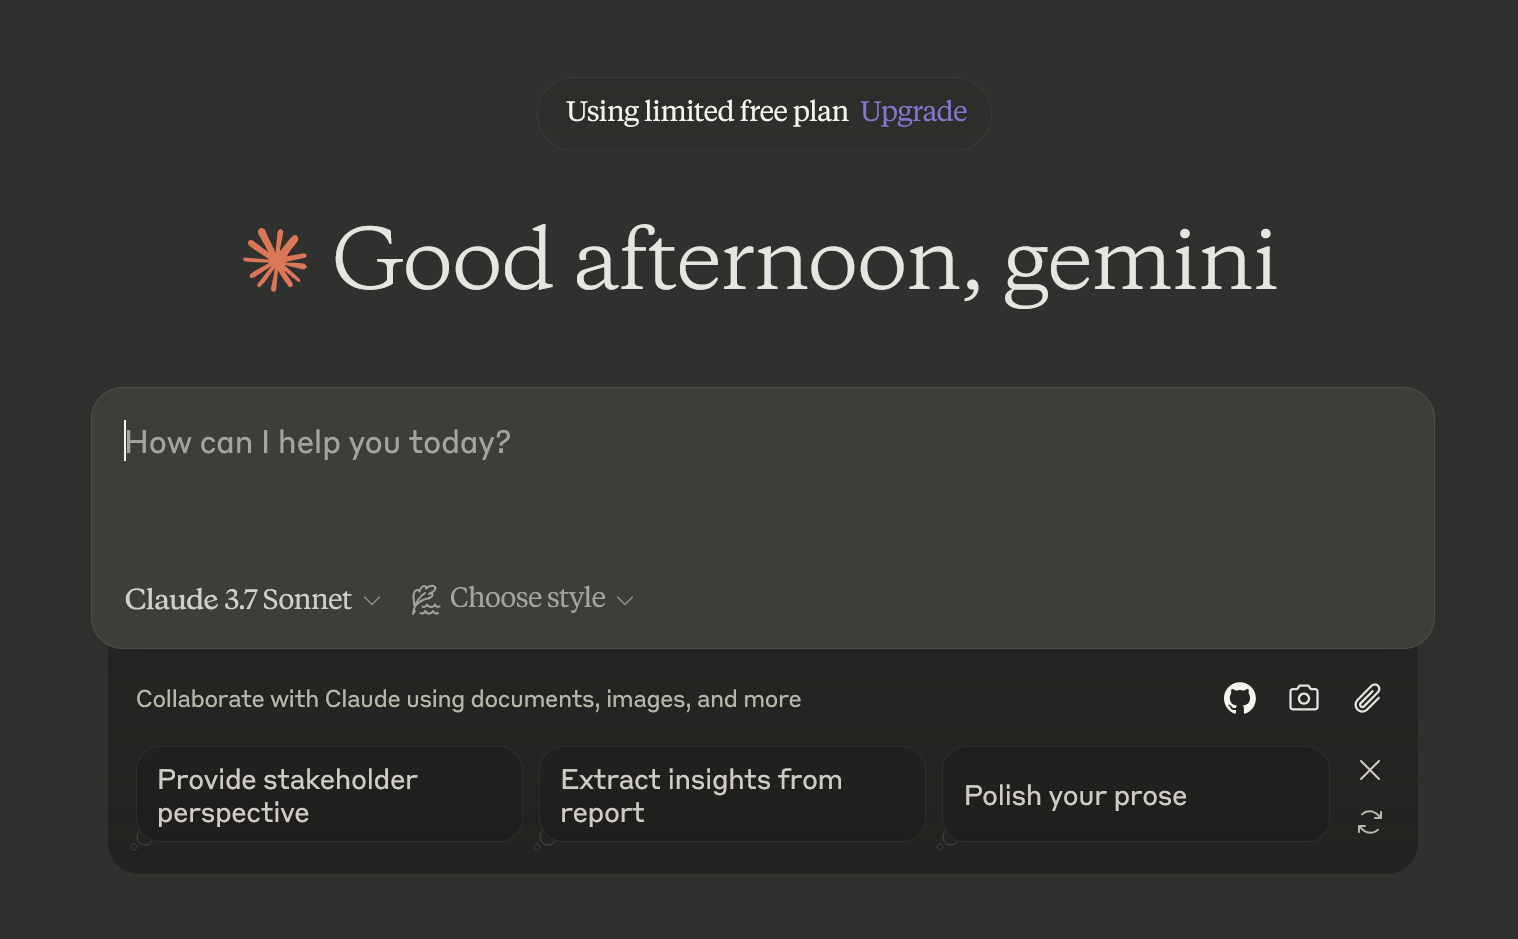Click the Collaborate with Claude using documents text

coord(468,699)
